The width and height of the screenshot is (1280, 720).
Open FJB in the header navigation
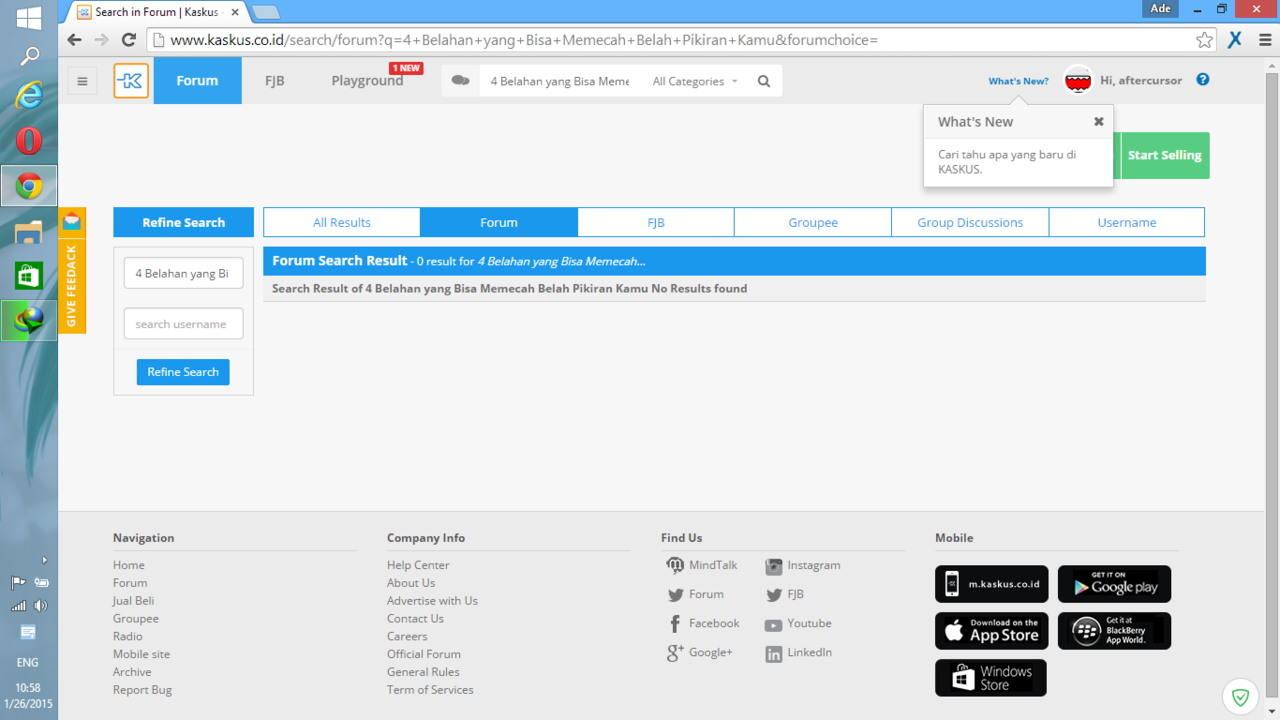[x=274, y=81]
